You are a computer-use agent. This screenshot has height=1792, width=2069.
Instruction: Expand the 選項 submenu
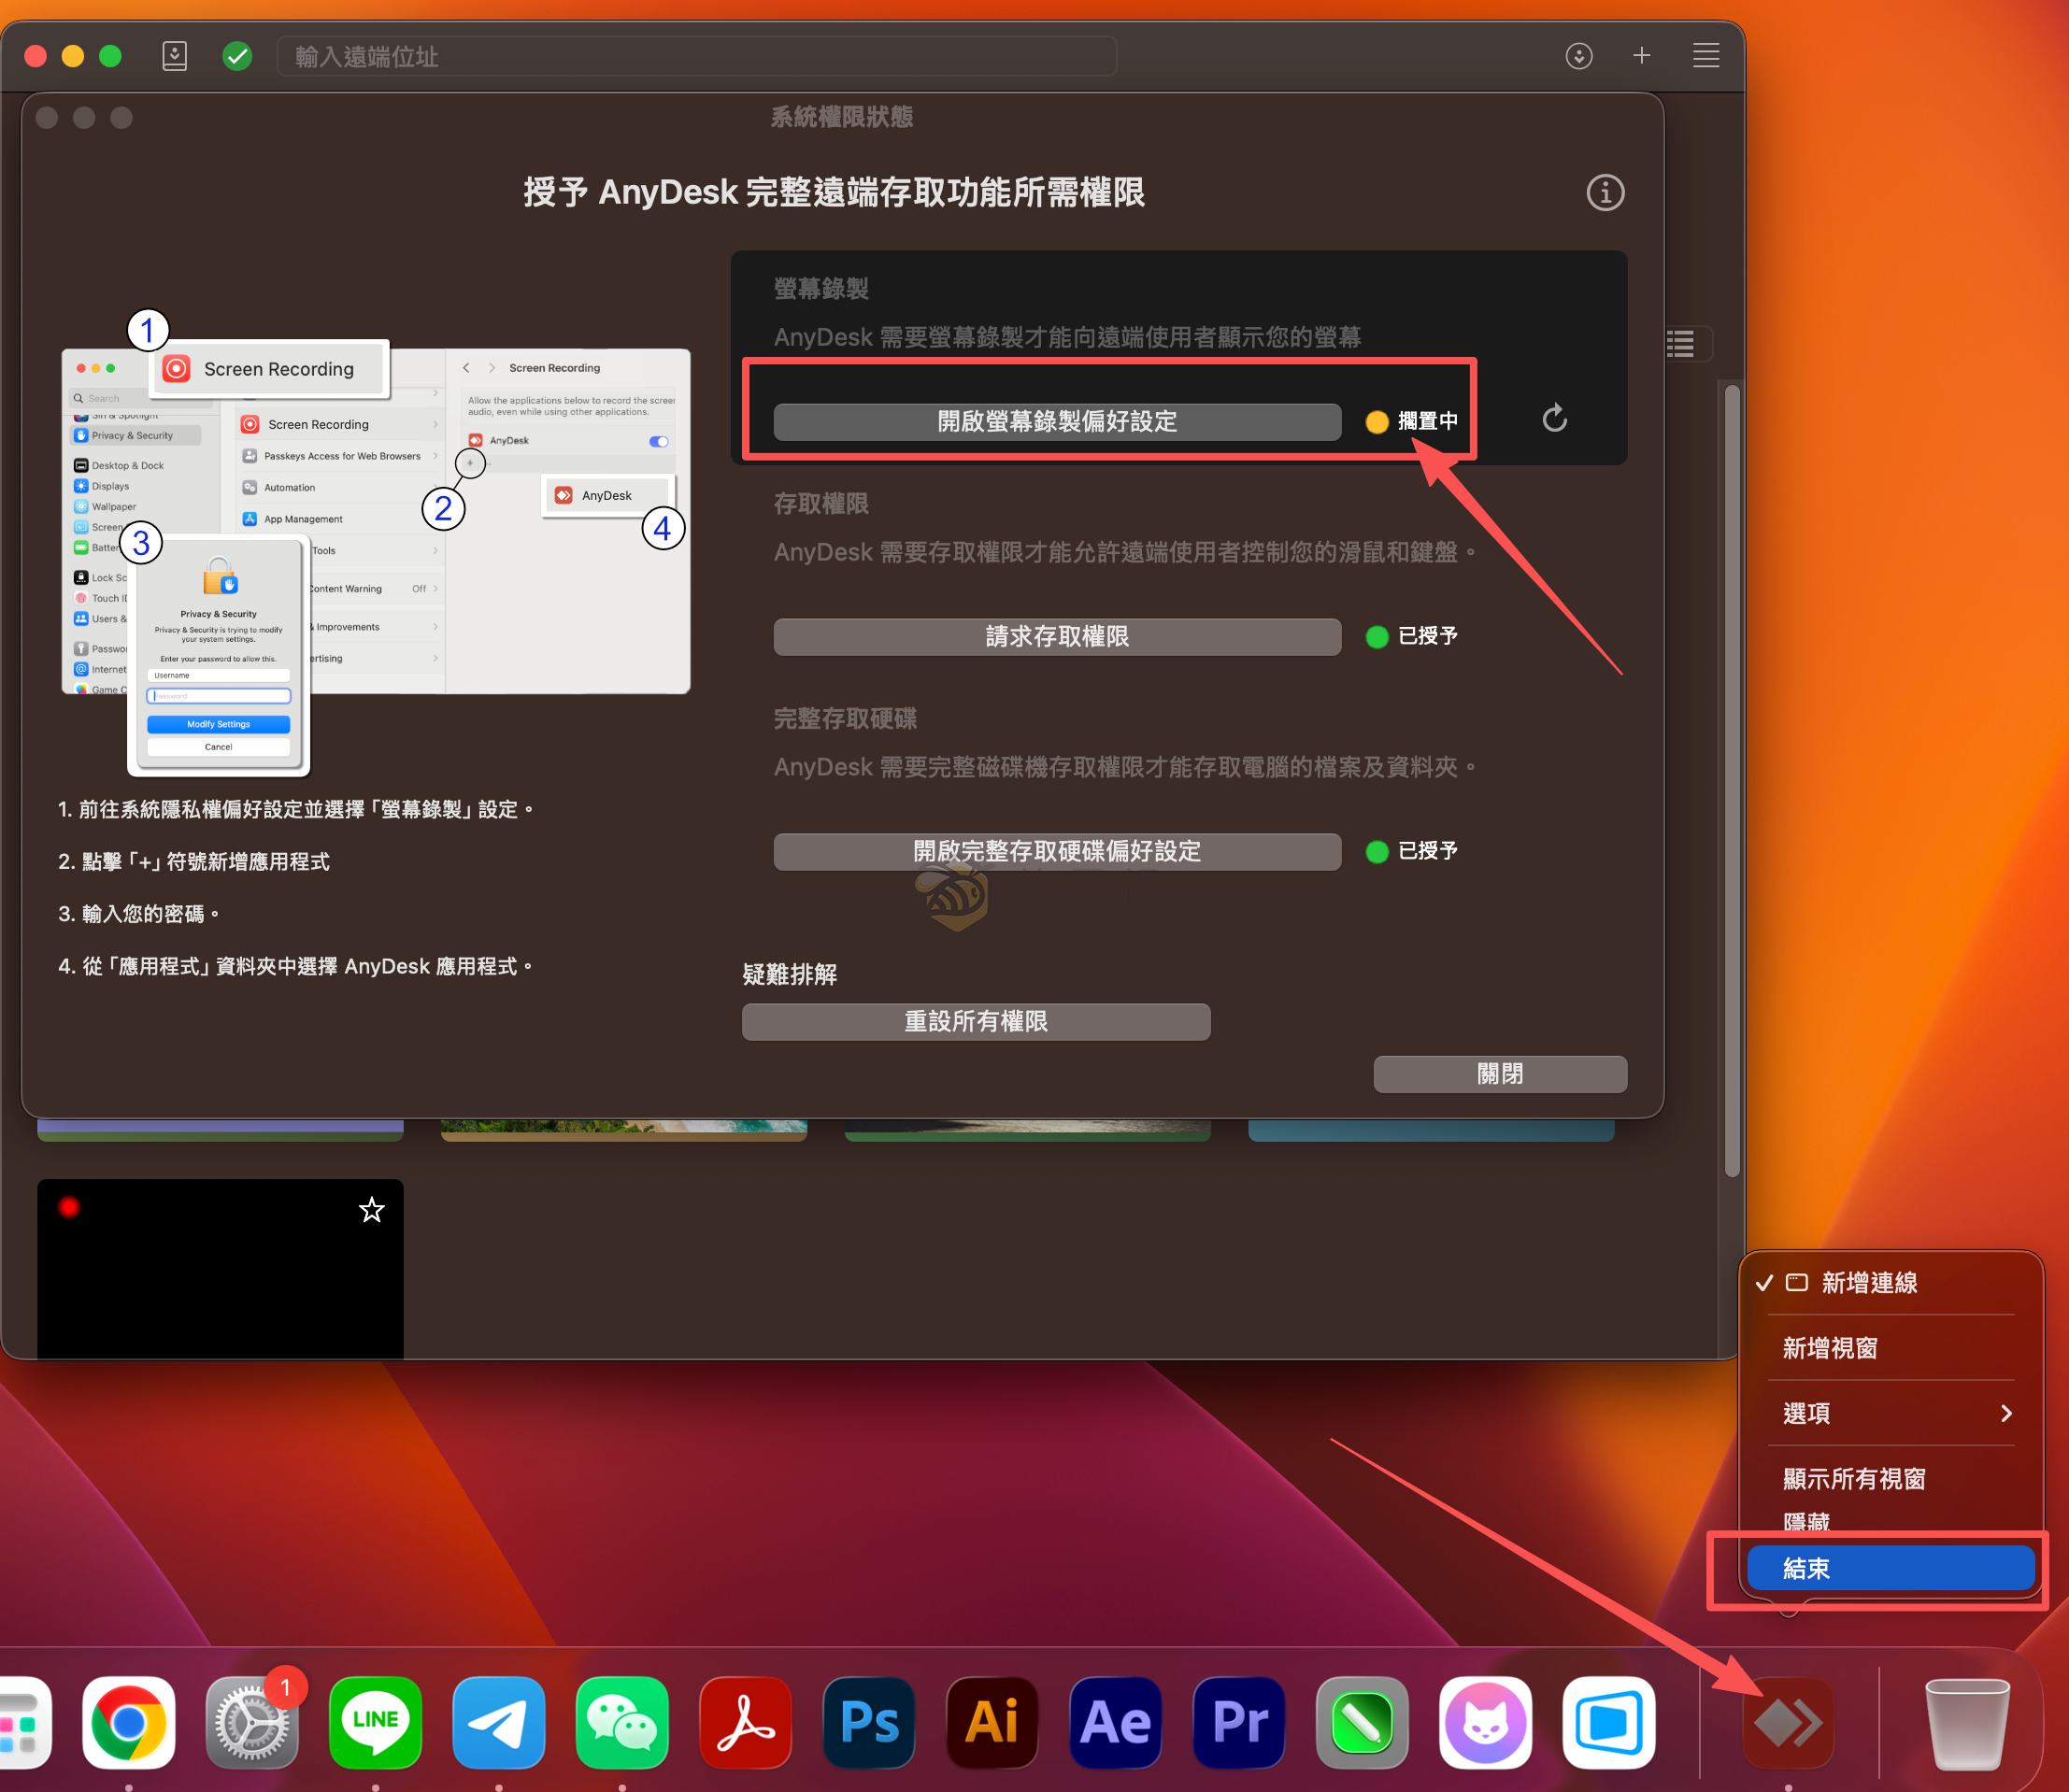pyautogui.click(x=1891, y=1413)
